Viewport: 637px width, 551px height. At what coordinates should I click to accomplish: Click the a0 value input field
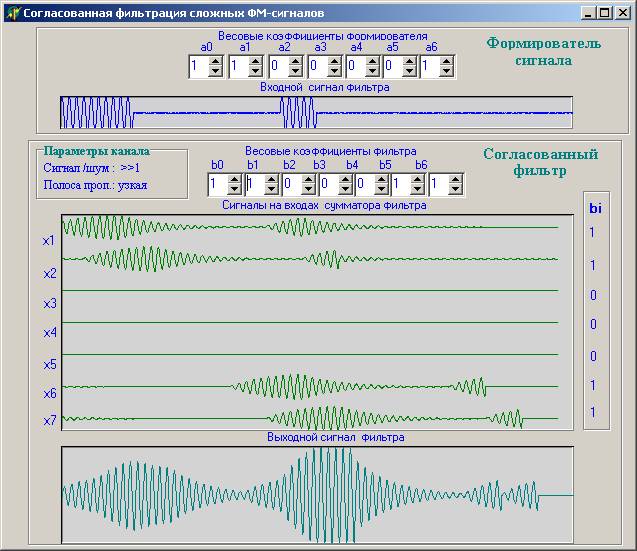pyautogui.click(x=199, y=66)
